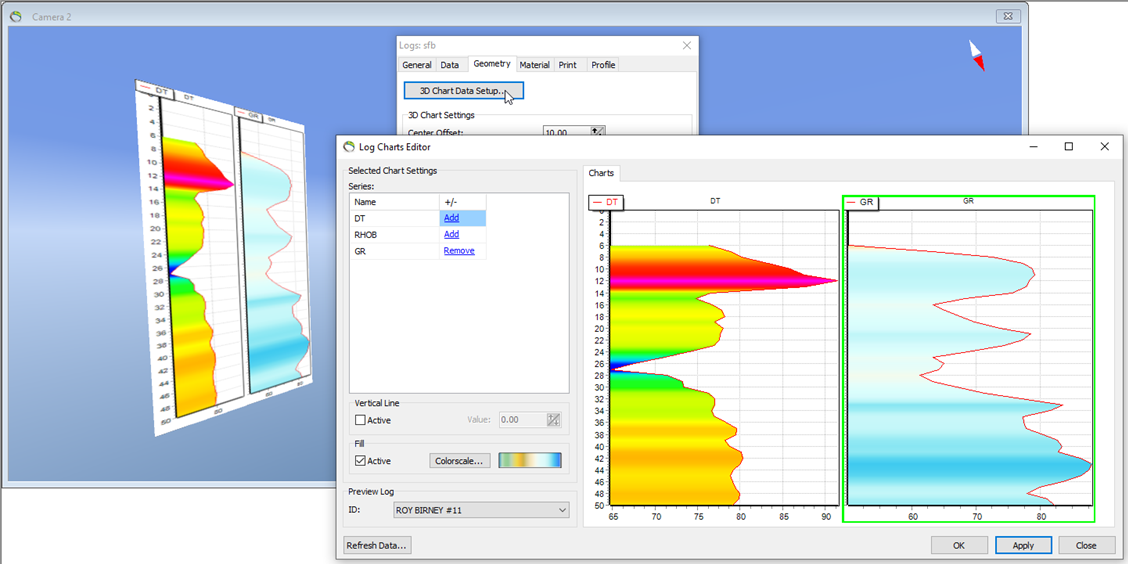Select the GR chart preview

[x=968, y=358]
